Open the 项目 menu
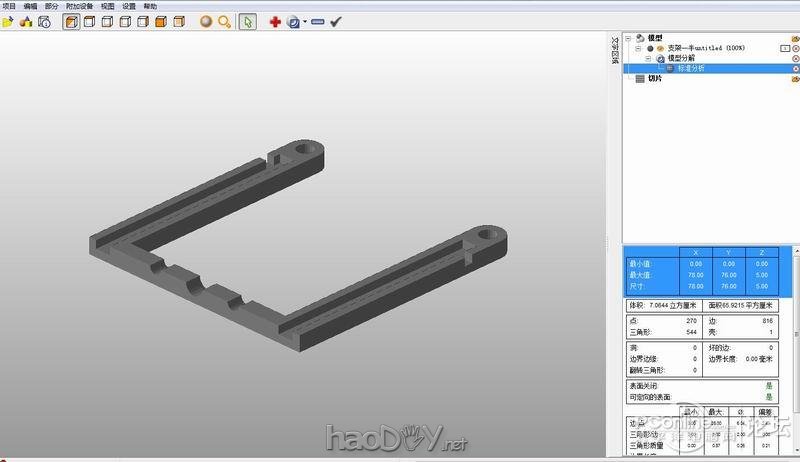This screenshot has width=800, height=462. (9, 6)
